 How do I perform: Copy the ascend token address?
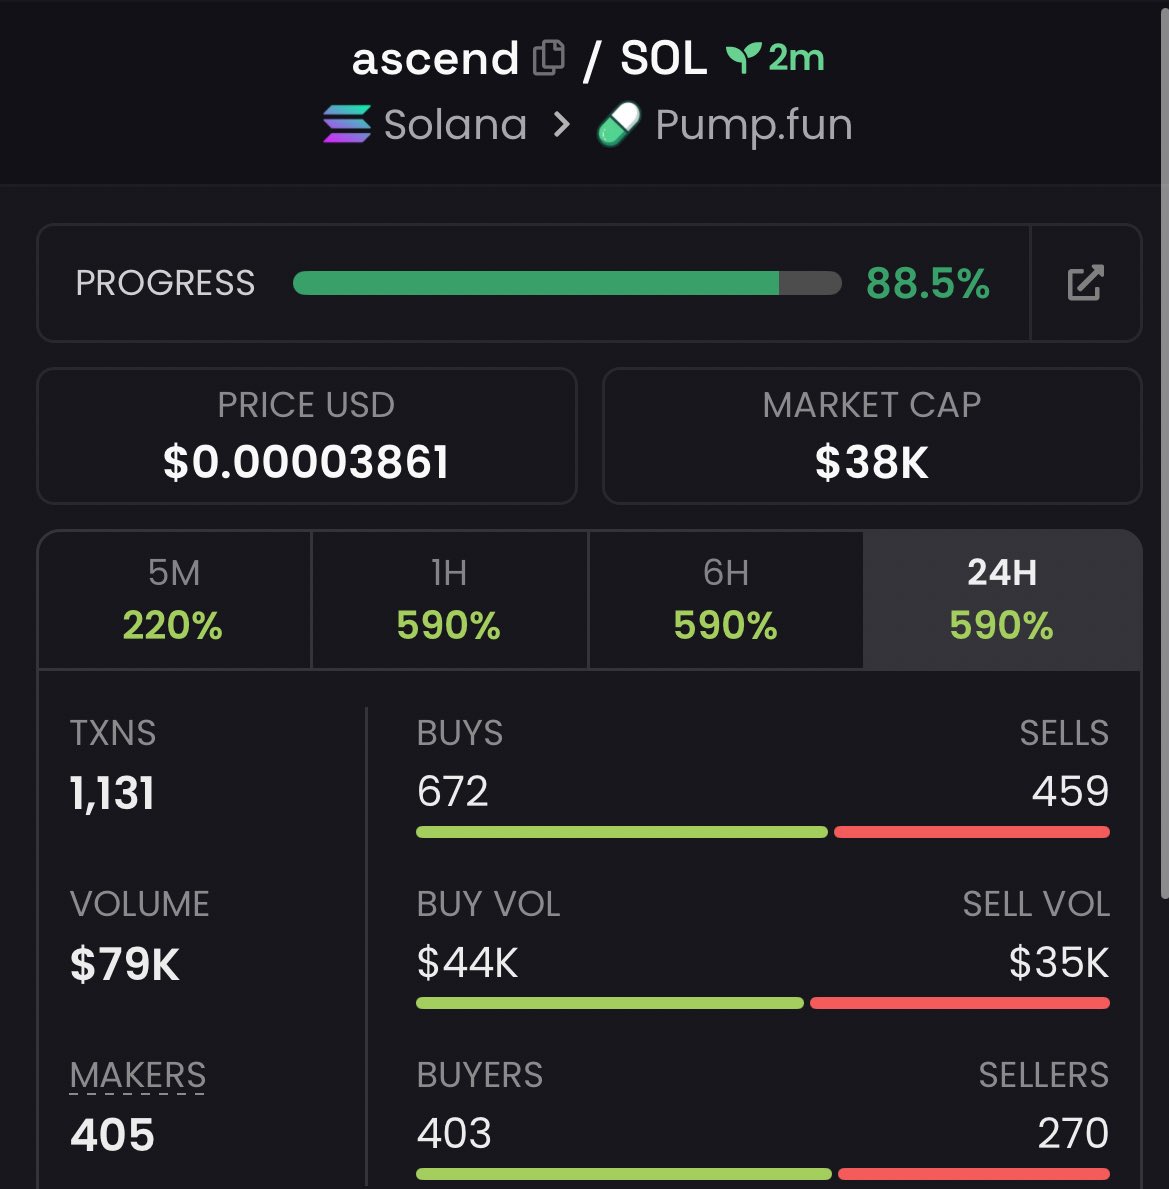(x=548, y=58)
